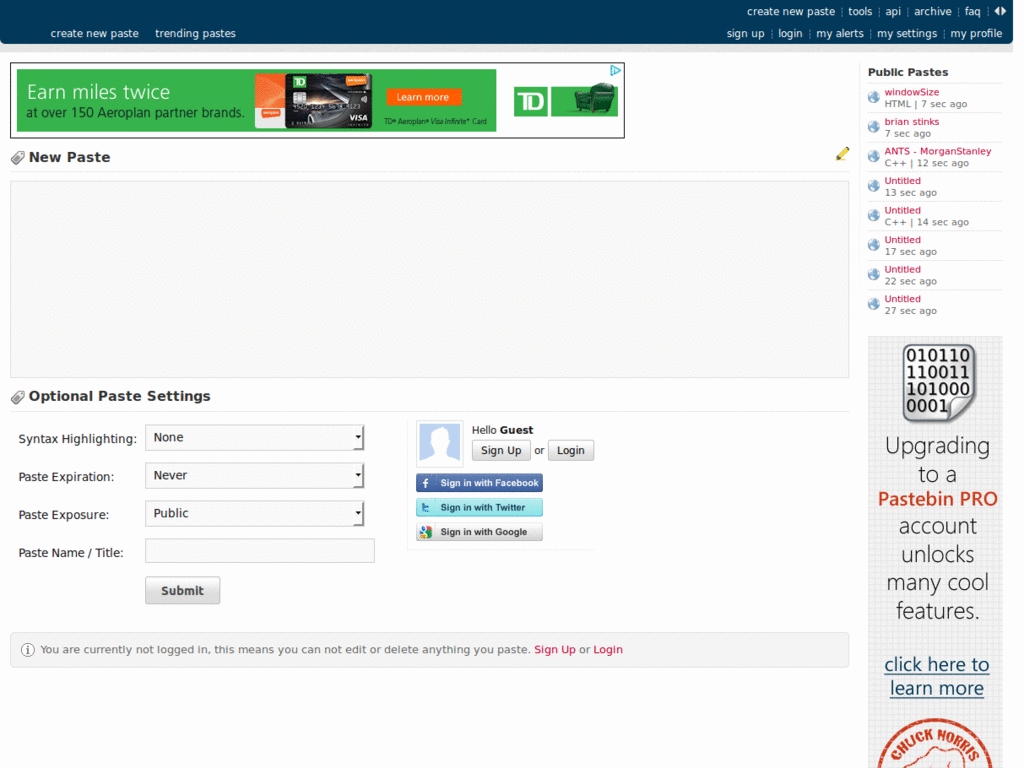Image resolution: width=1024 pixels, height=768 pixels.
Task: Open the Paste Exposure dropdown
Action: [255, 513]
